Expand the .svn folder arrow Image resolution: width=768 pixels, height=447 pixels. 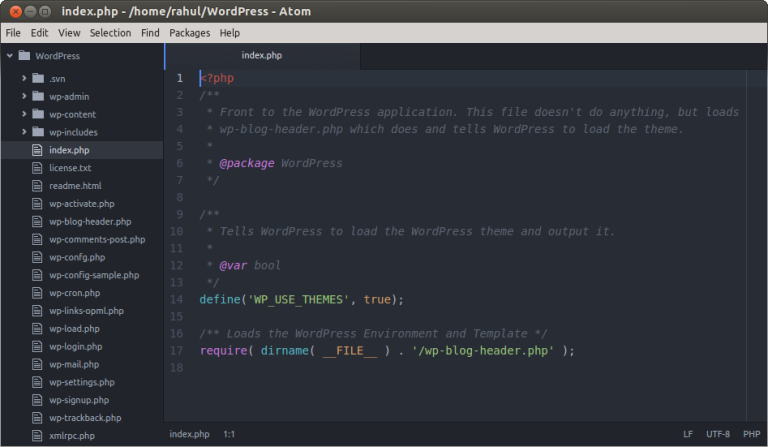point(24,78)
